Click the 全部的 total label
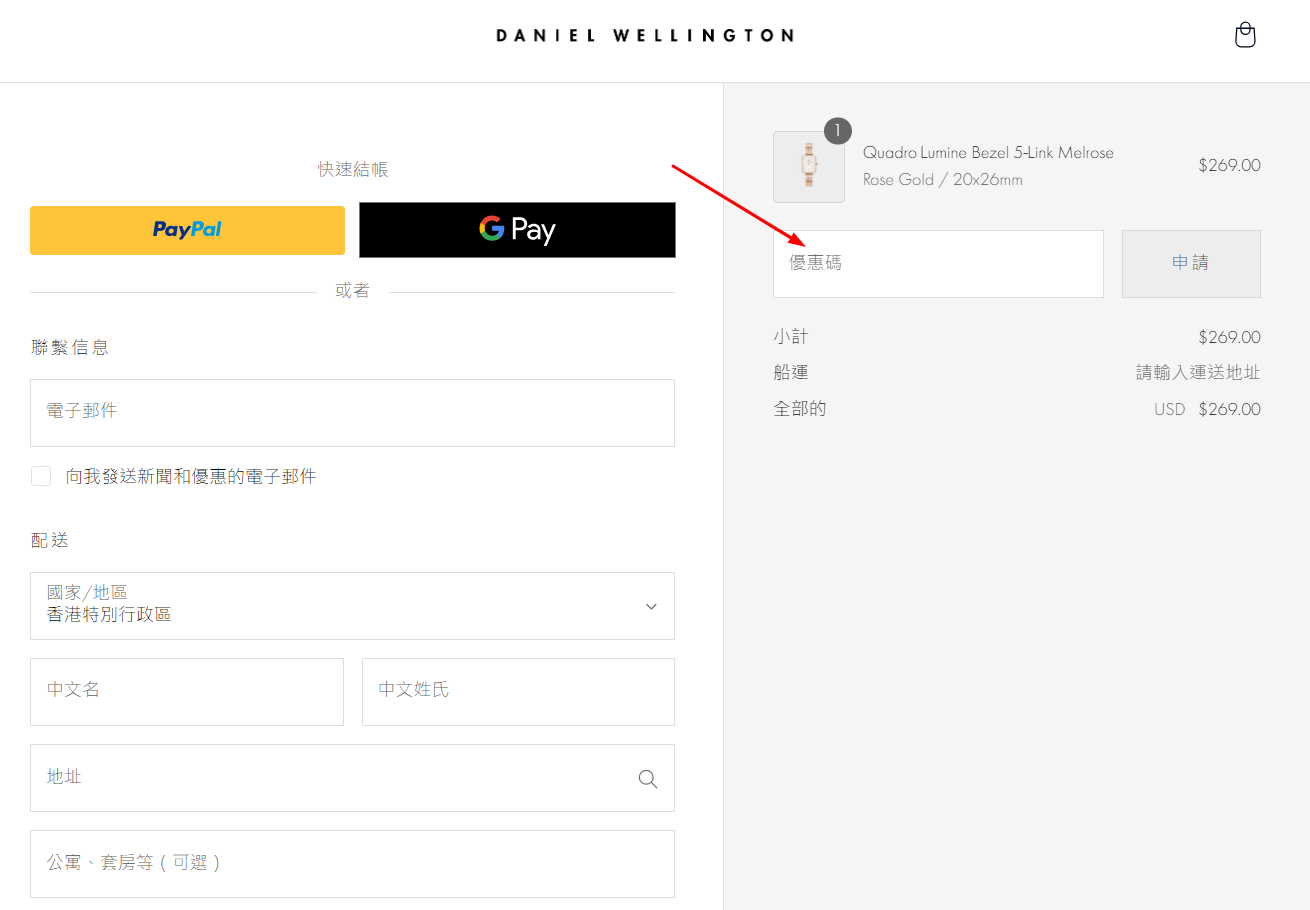 799,409
